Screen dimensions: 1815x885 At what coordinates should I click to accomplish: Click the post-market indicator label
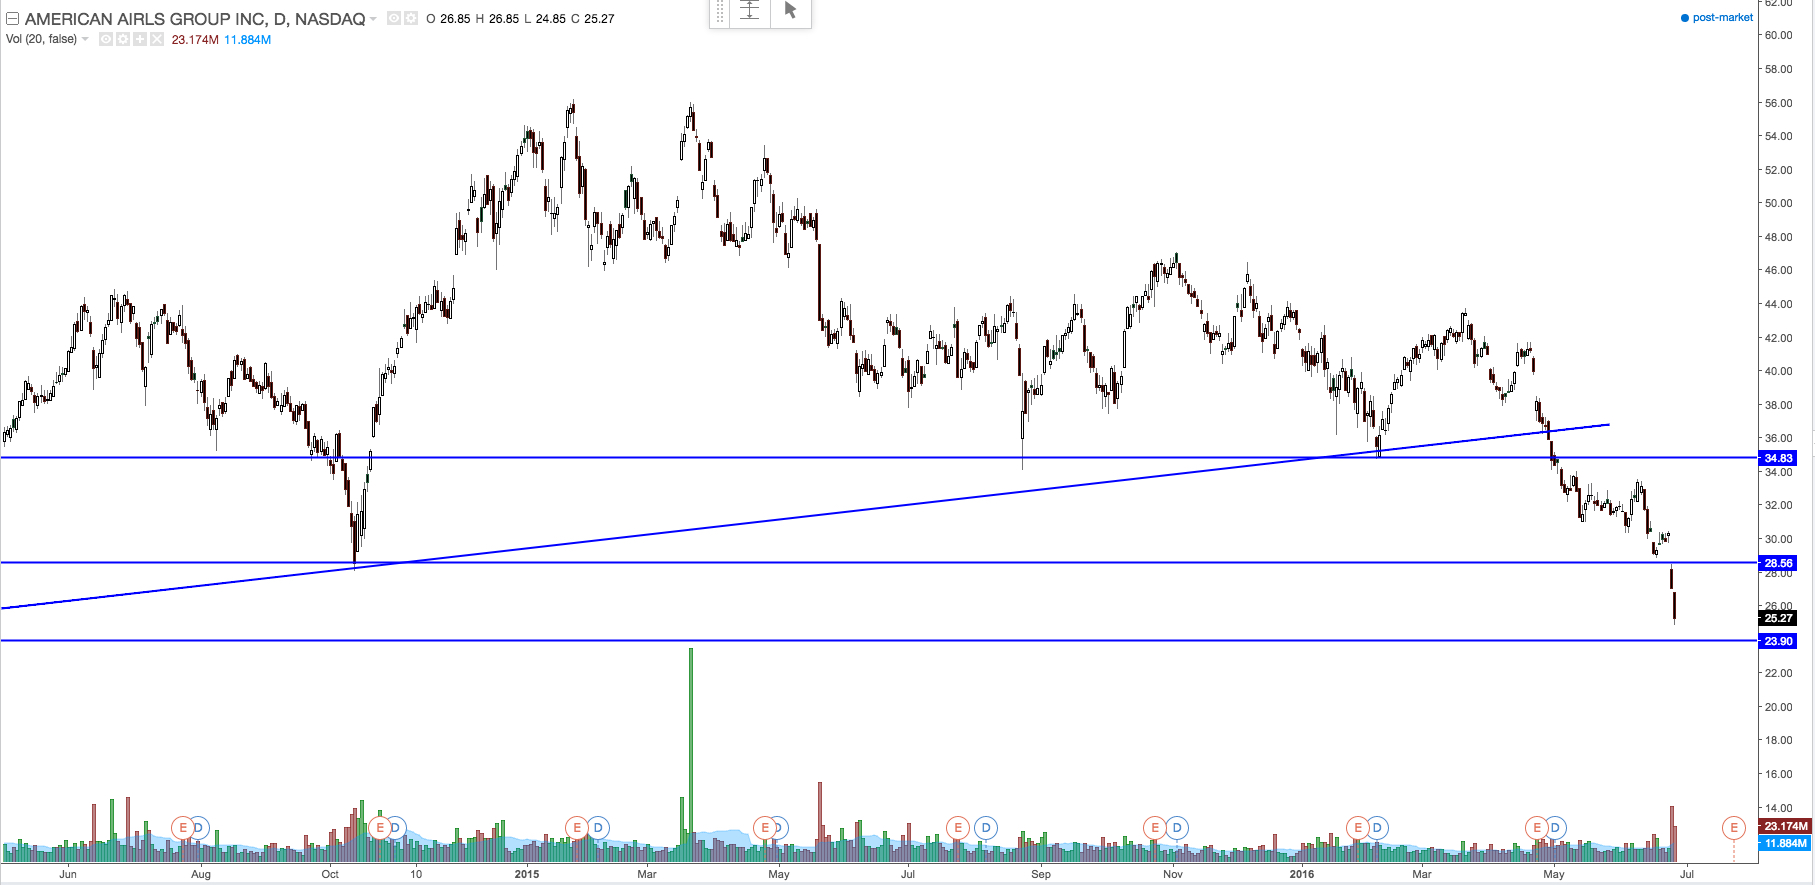(1721, 18)
